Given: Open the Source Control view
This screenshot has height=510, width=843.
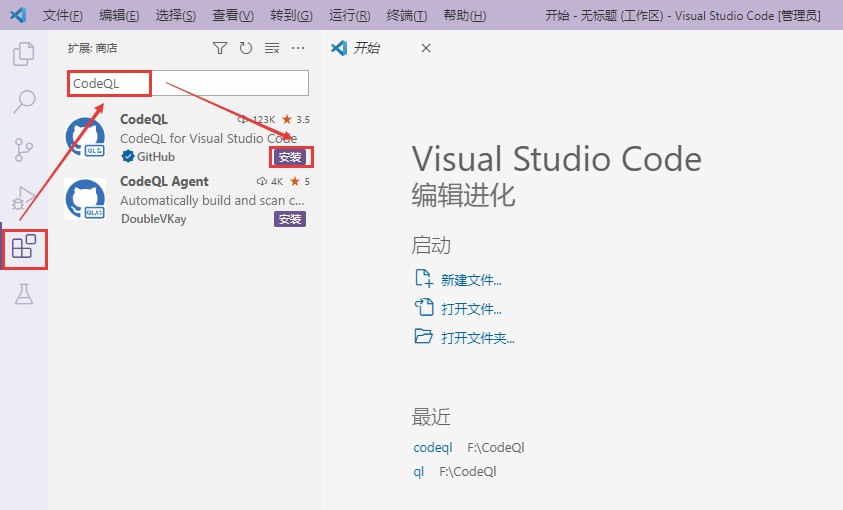Looking at the screenshot, I should 24,150.
